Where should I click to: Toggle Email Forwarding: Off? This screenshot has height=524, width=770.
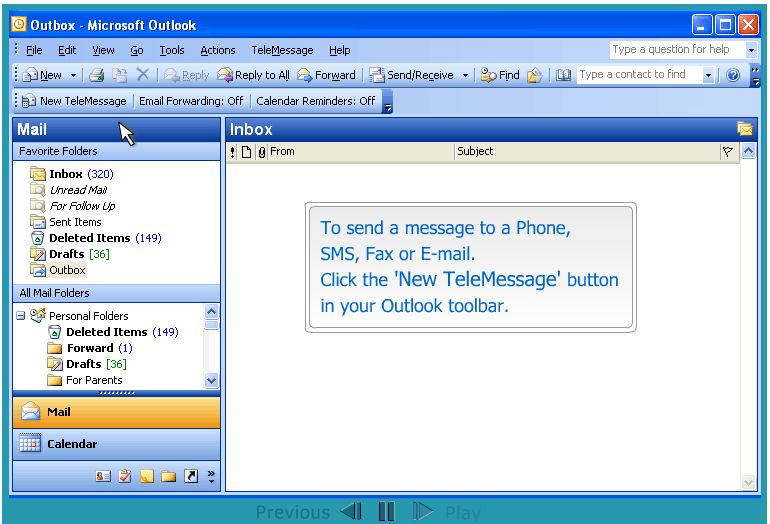pos(191,101)
